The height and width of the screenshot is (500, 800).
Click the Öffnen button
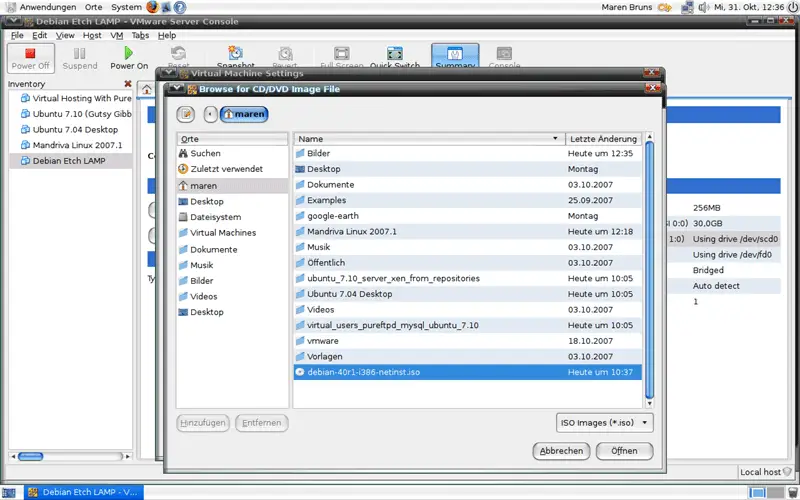pyautogui.click(x=624, y=451)
